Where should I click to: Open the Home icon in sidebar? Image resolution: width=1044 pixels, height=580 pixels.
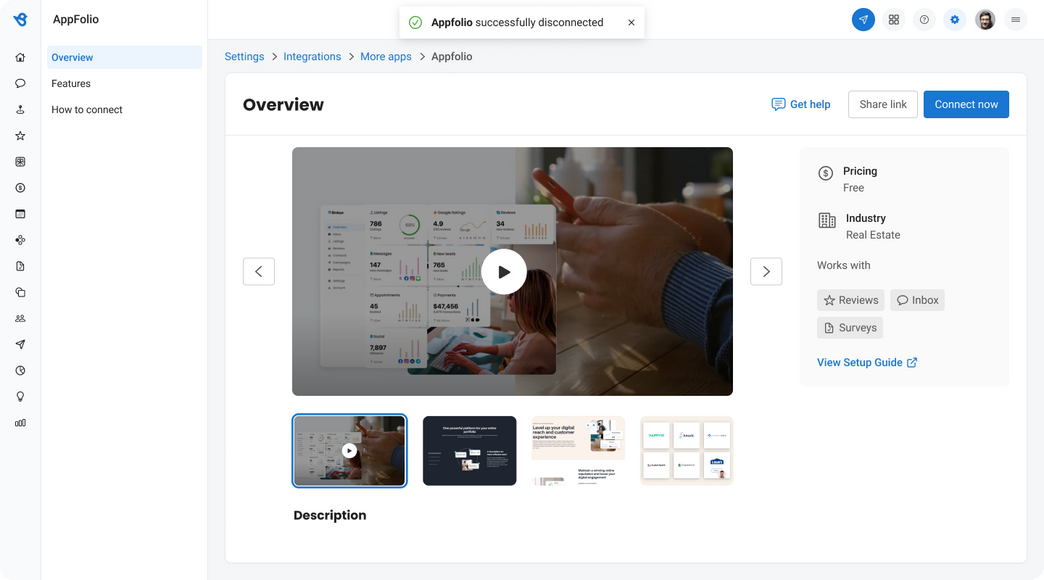(20, 57)
